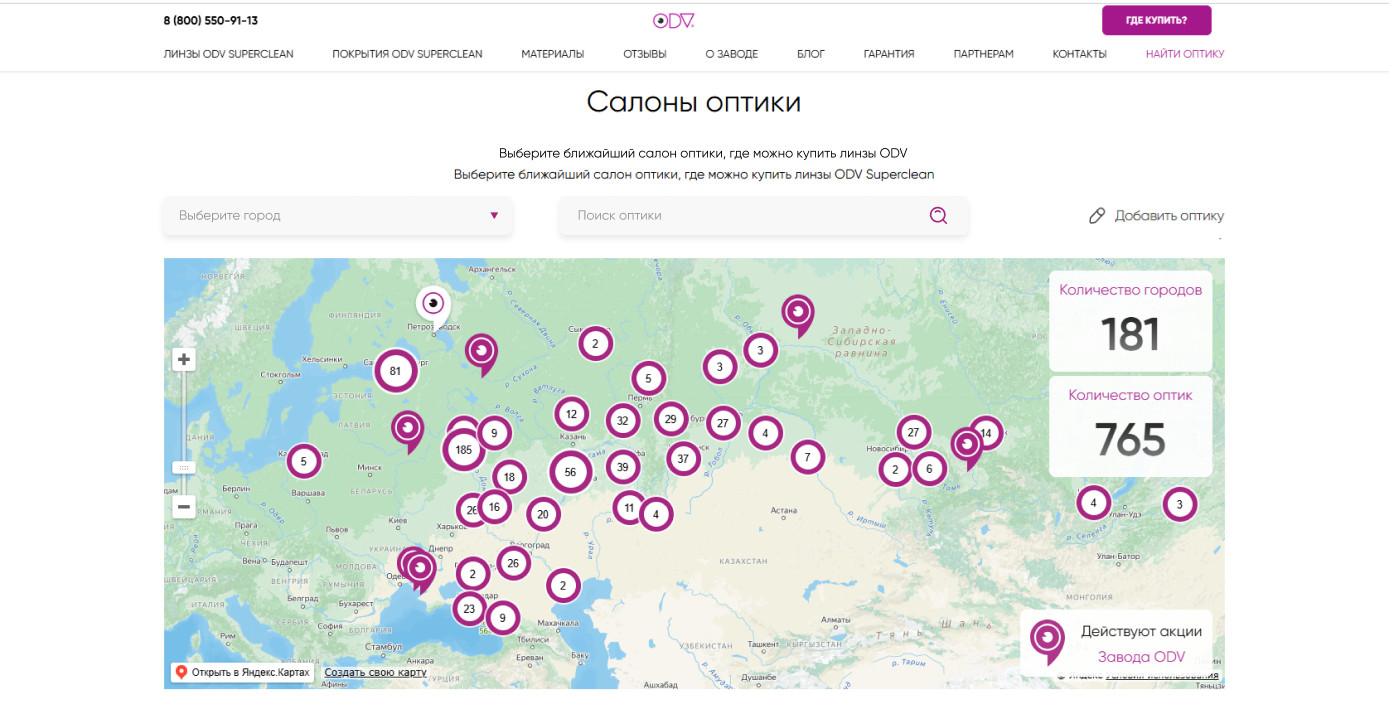Click Открыть в Яндекс.Картах button
This screenshot has height=714, width=1389.
243,672
